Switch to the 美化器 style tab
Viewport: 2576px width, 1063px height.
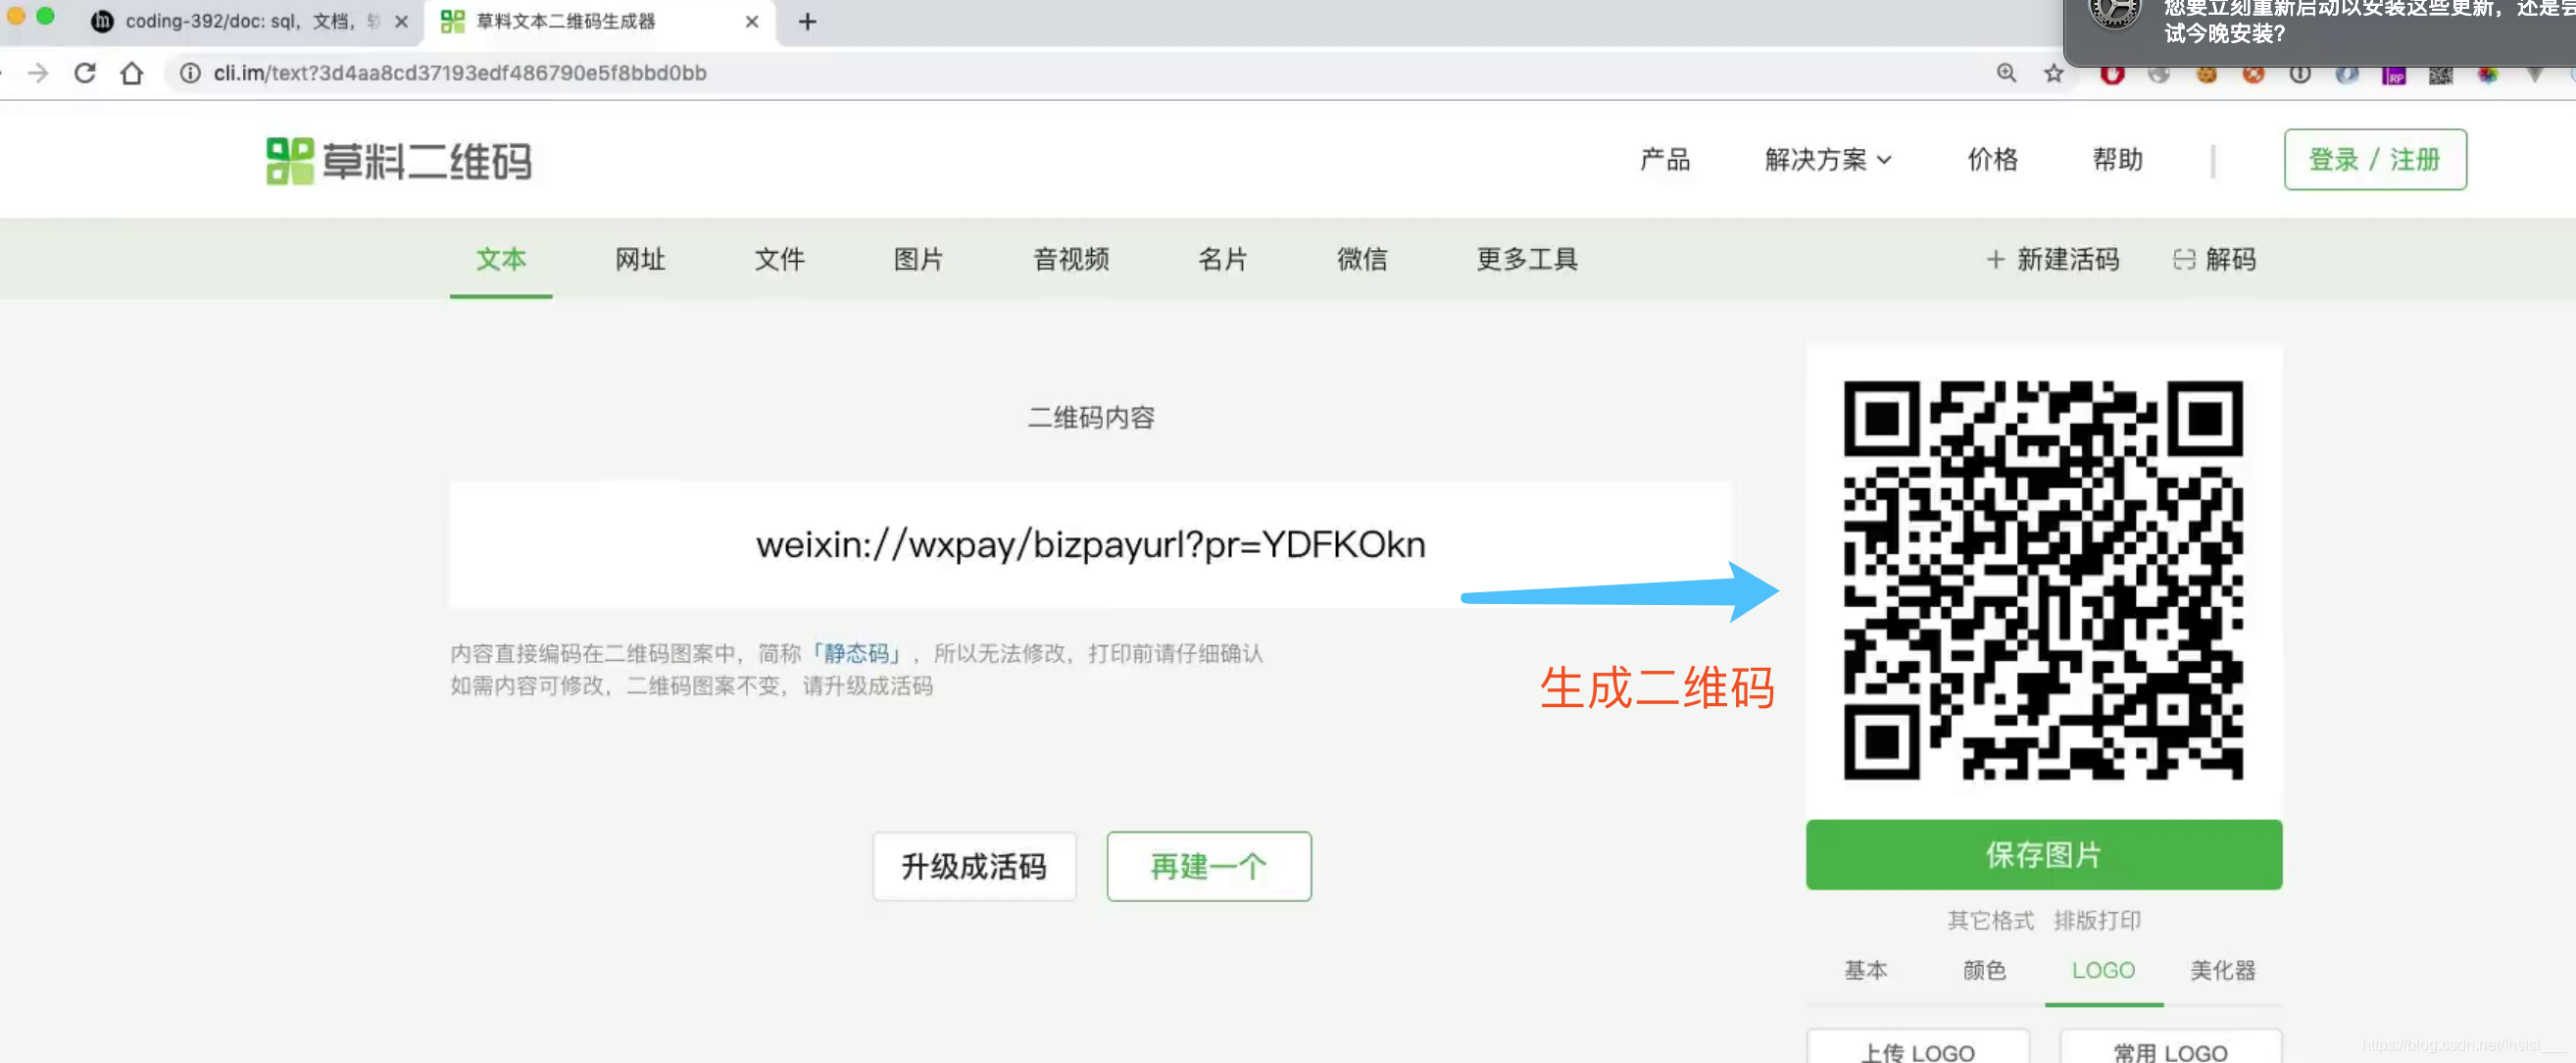(x=2222, y=970)
